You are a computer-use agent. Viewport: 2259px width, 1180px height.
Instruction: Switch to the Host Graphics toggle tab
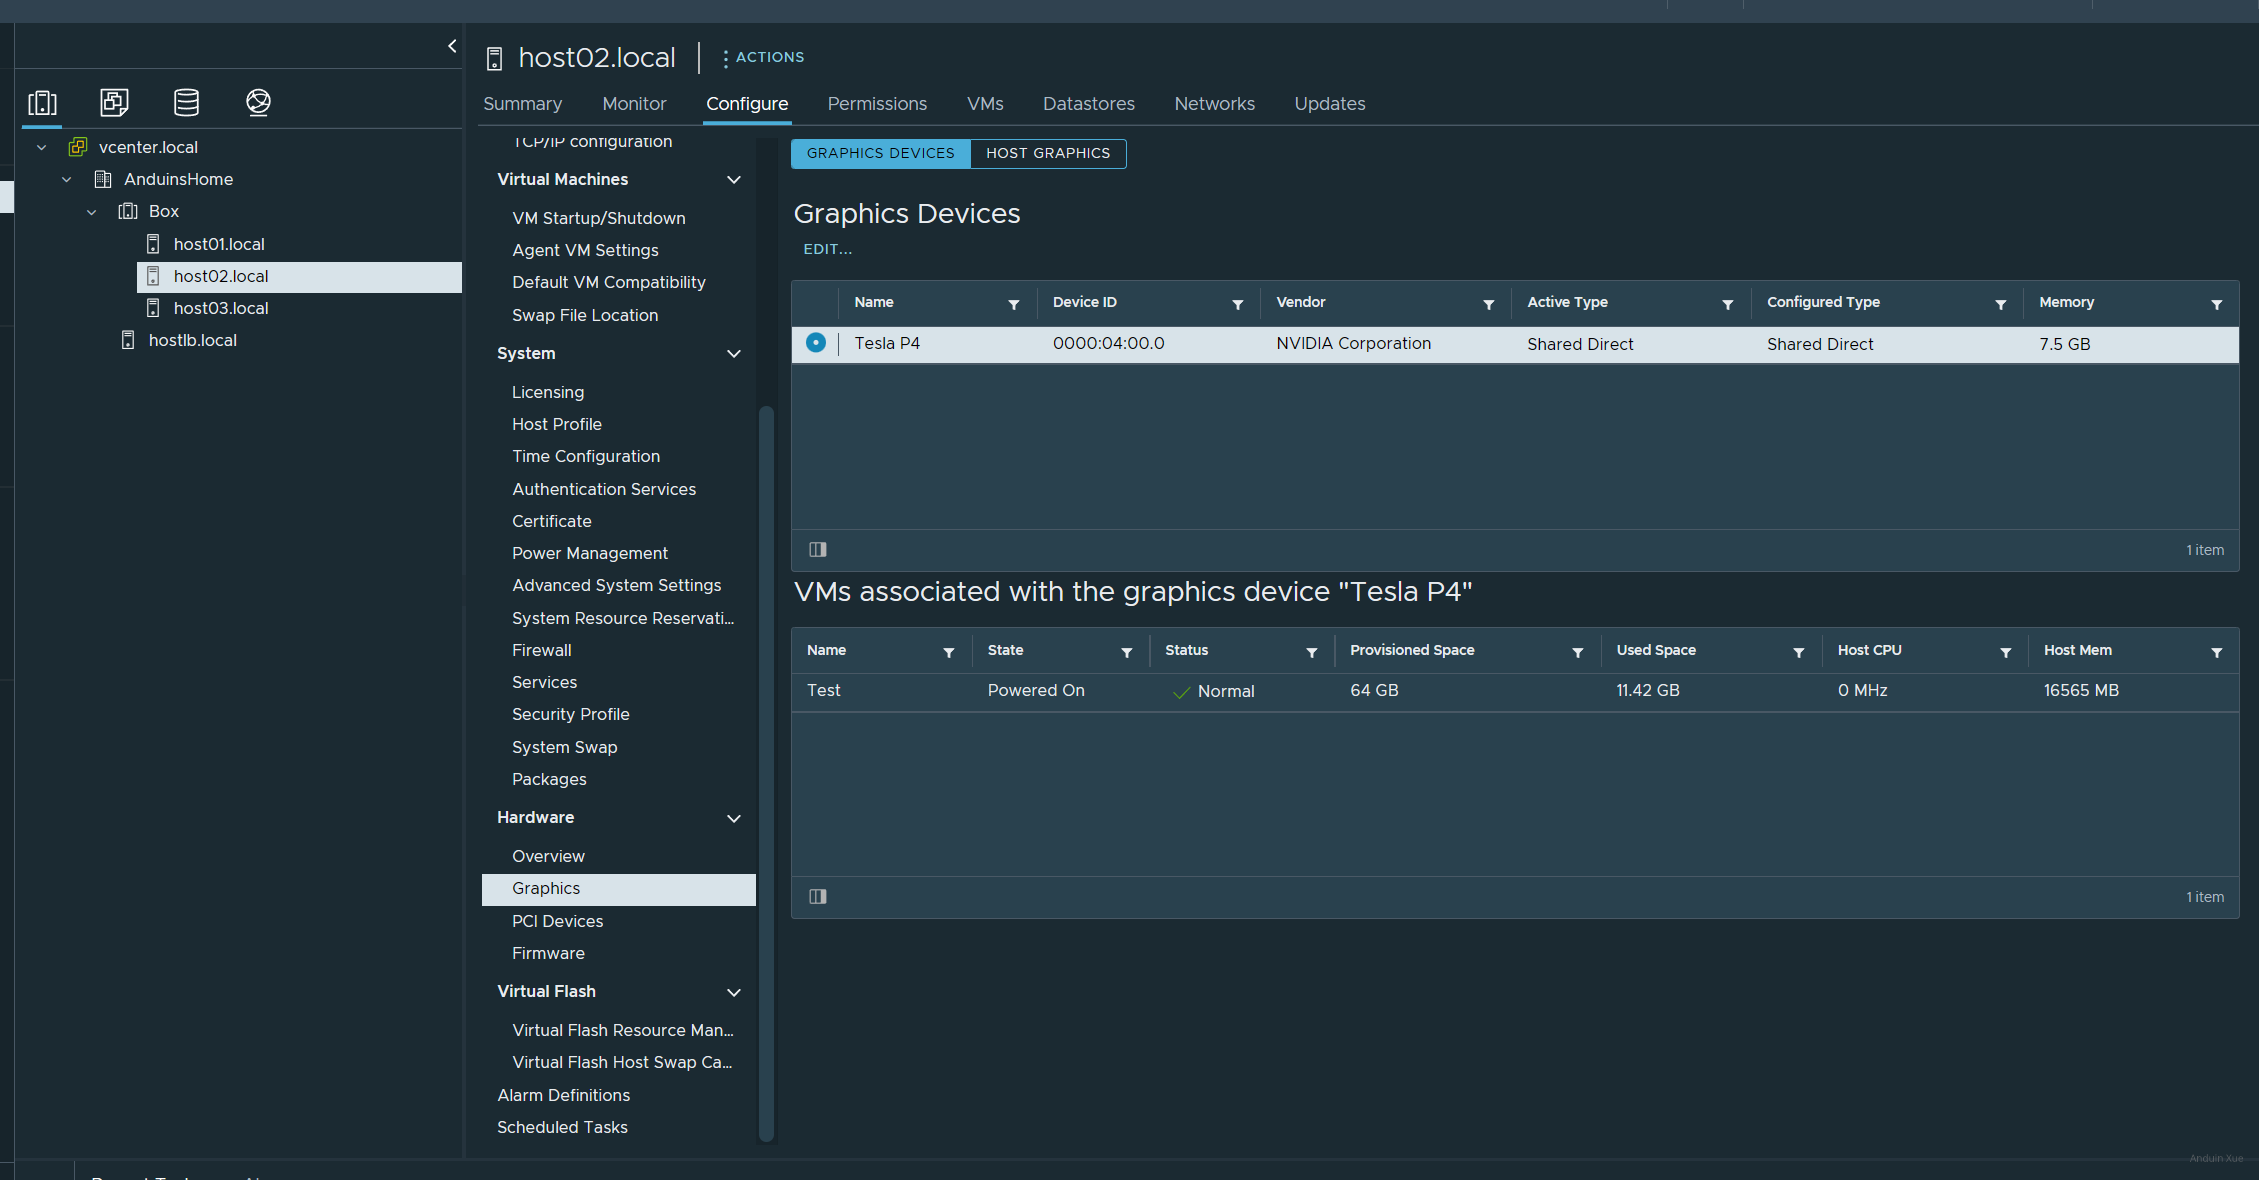(1047, 153)
